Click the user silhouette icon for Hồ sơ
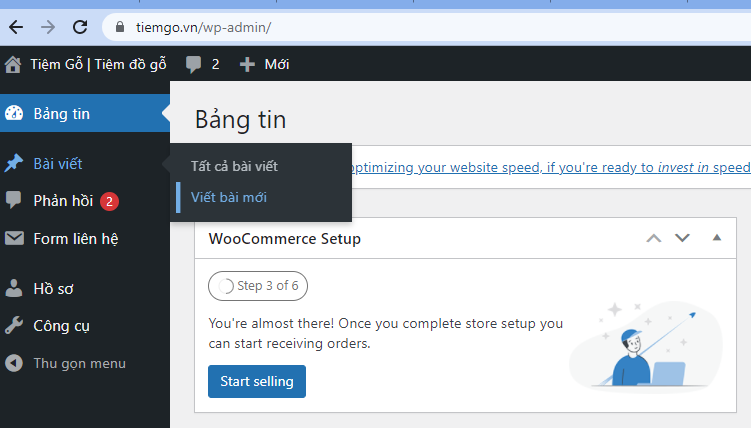Screen dimensions: 751x428 [x=14, y=288]
